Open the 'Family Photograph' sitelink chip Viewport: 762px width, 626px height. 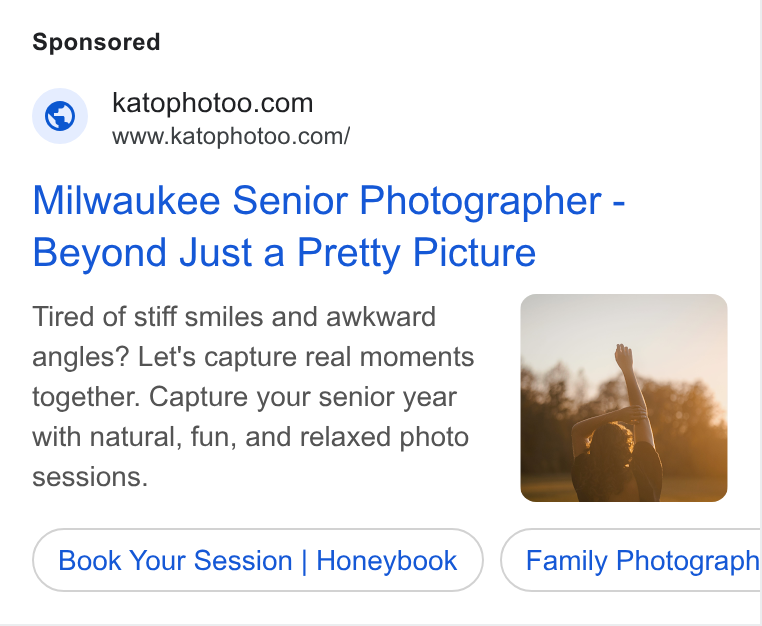tap(631, 560)
